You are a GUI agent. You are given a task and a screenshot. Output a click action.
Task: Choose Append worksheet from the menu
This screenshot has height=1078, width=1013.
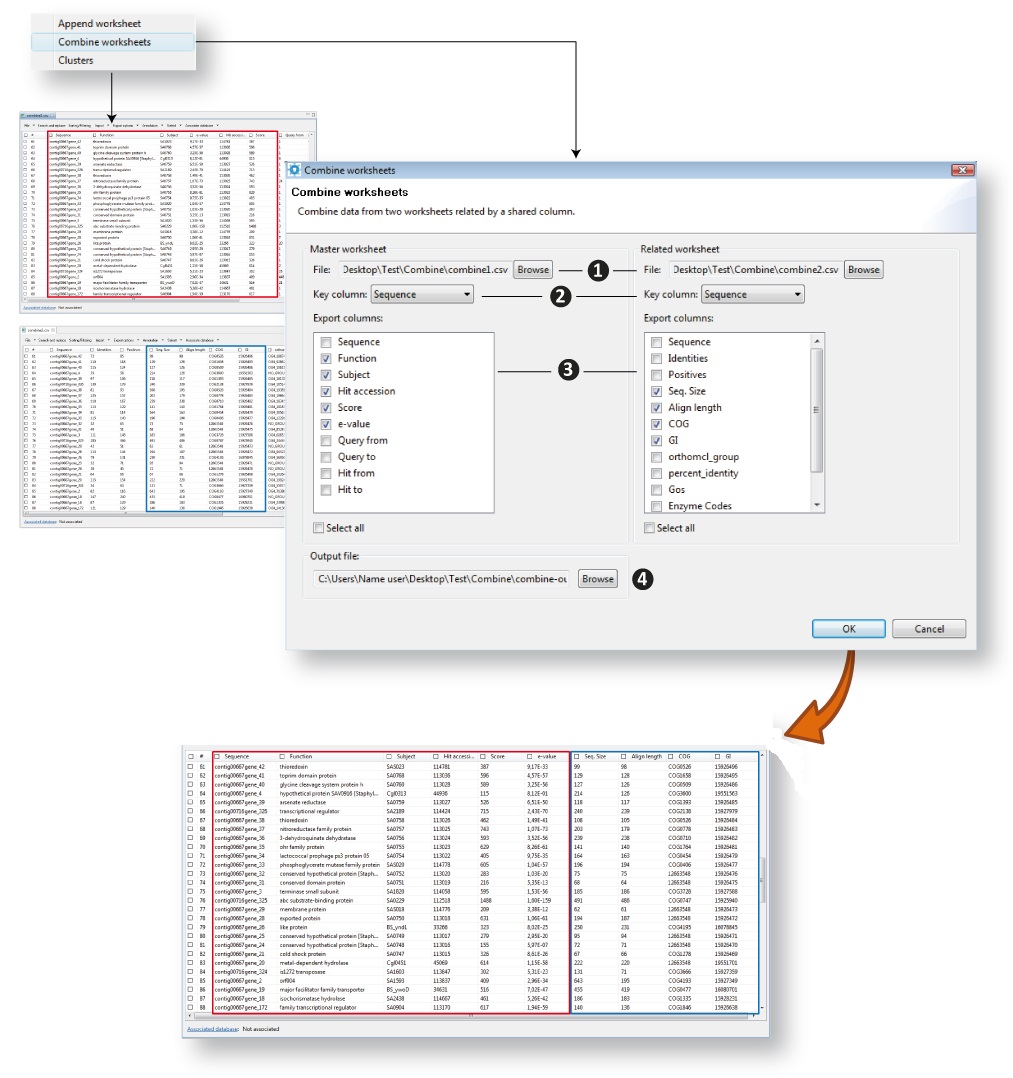click(99, 23)
